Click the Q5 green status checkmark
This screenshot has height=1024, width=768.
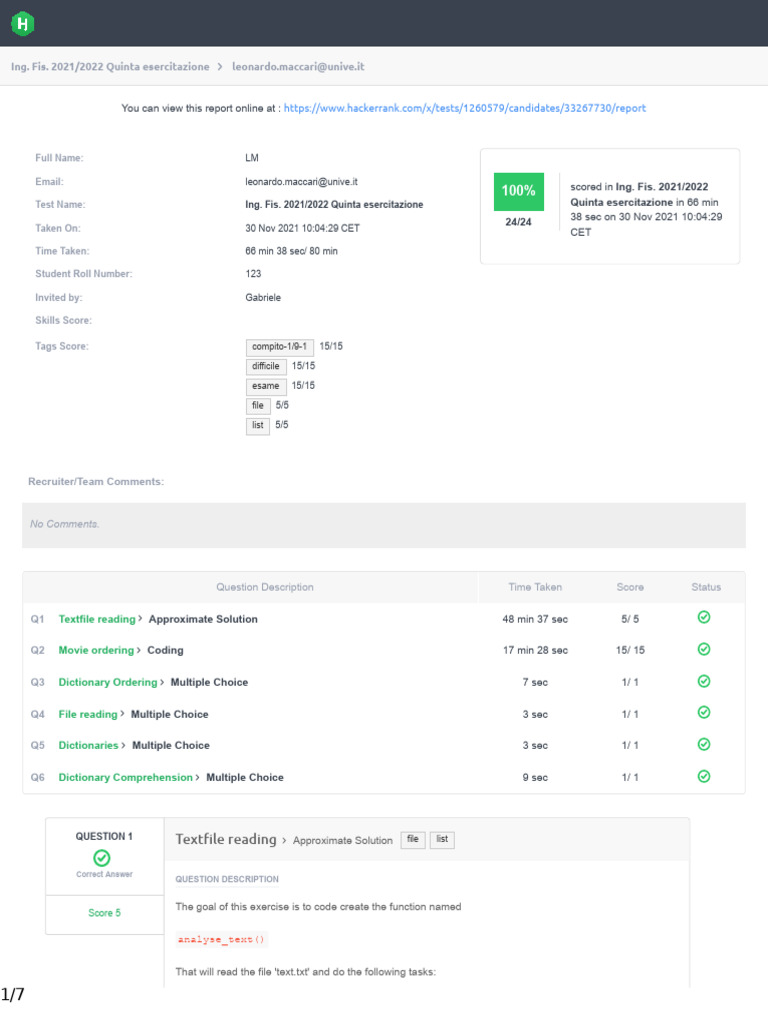pos(704,745)
